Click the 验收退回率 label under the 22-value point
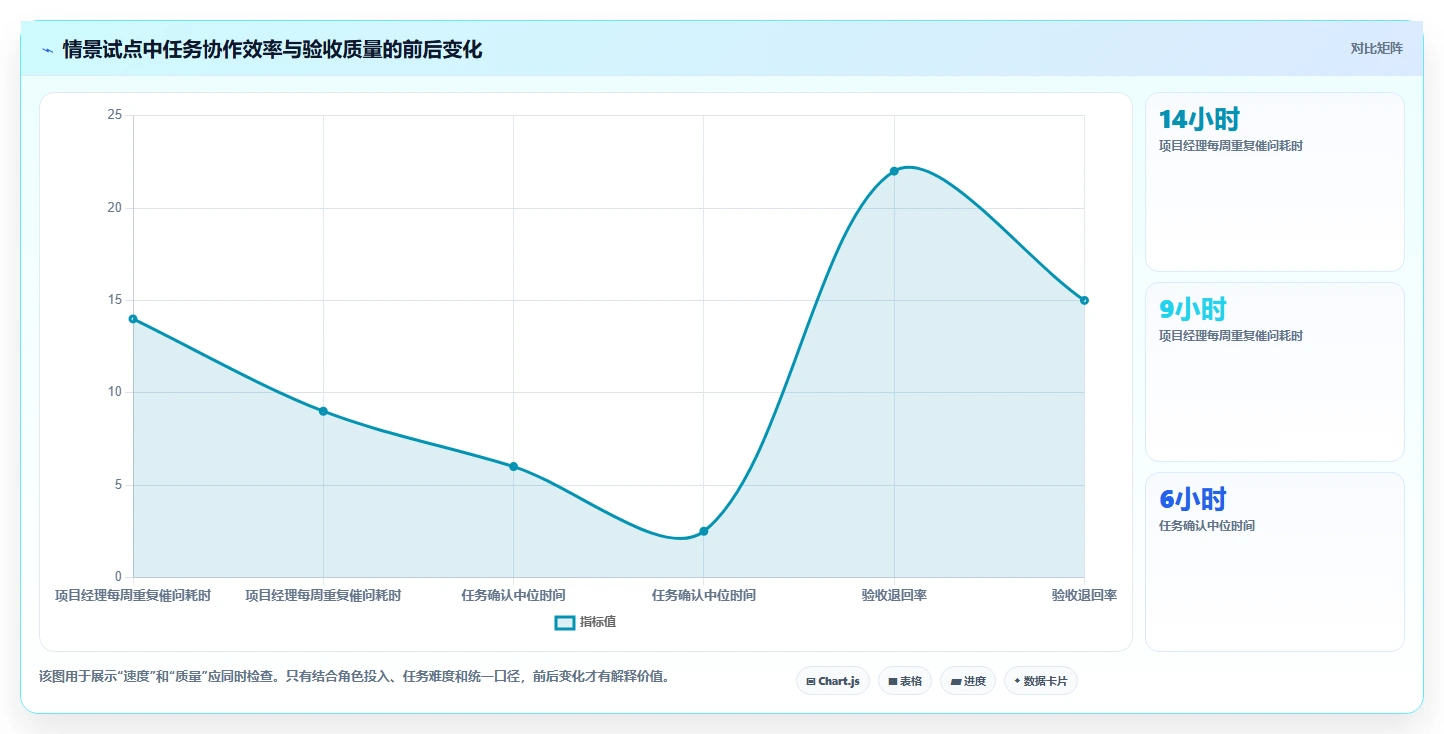1444x734 pixels. (x=894, y=596)
